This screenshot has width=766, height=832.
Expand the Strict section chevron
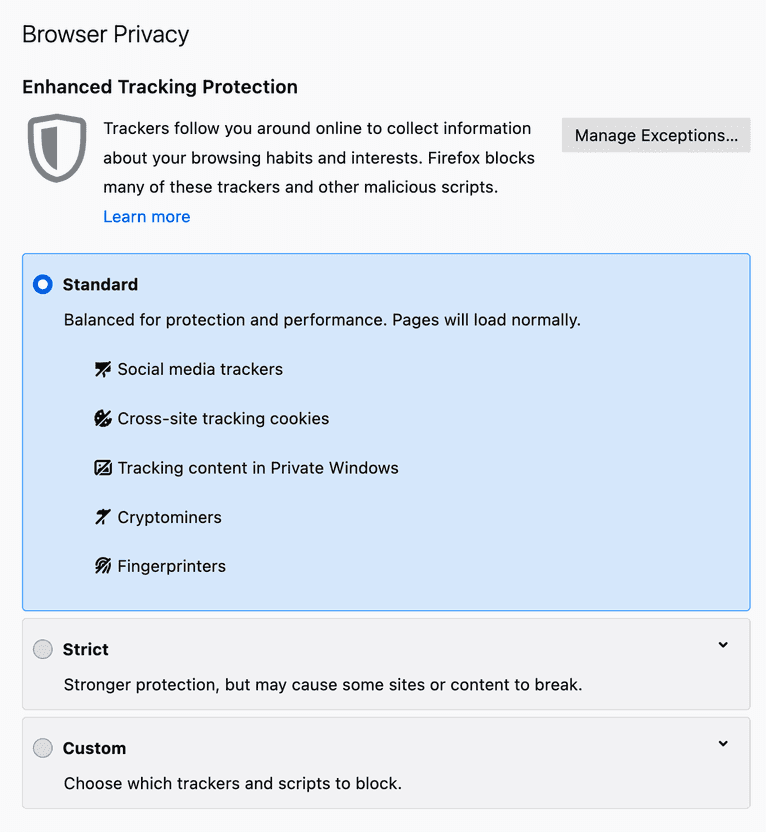click(723, 645)
